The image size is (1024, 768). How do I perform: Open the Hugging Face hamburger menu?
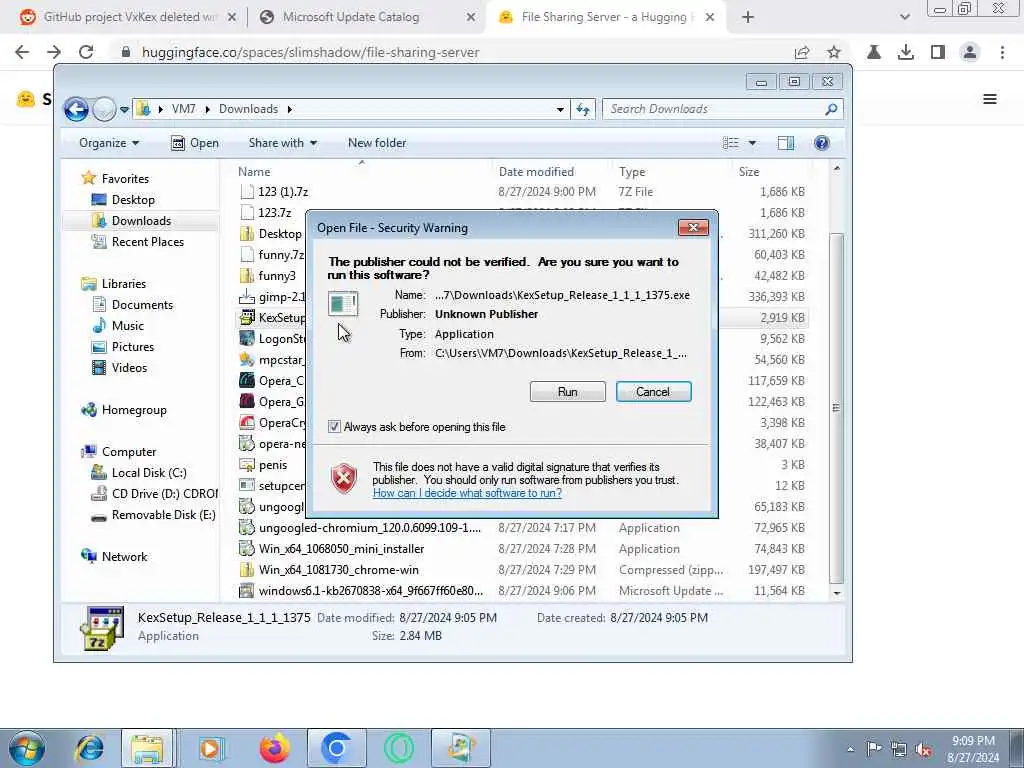[x=990, y=99]
